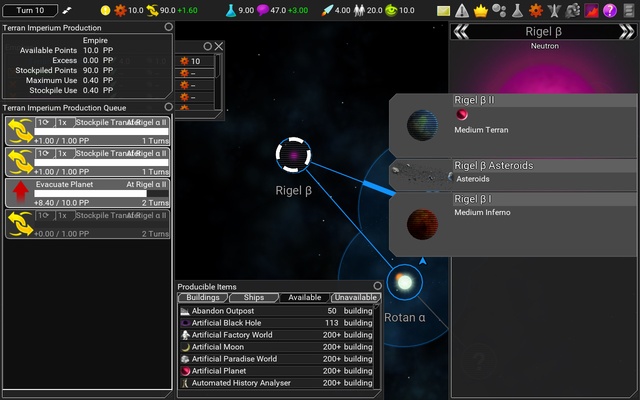
Task: Select Artificial Paradise World building
Action: pyautogui.click(x=276, y=359)
